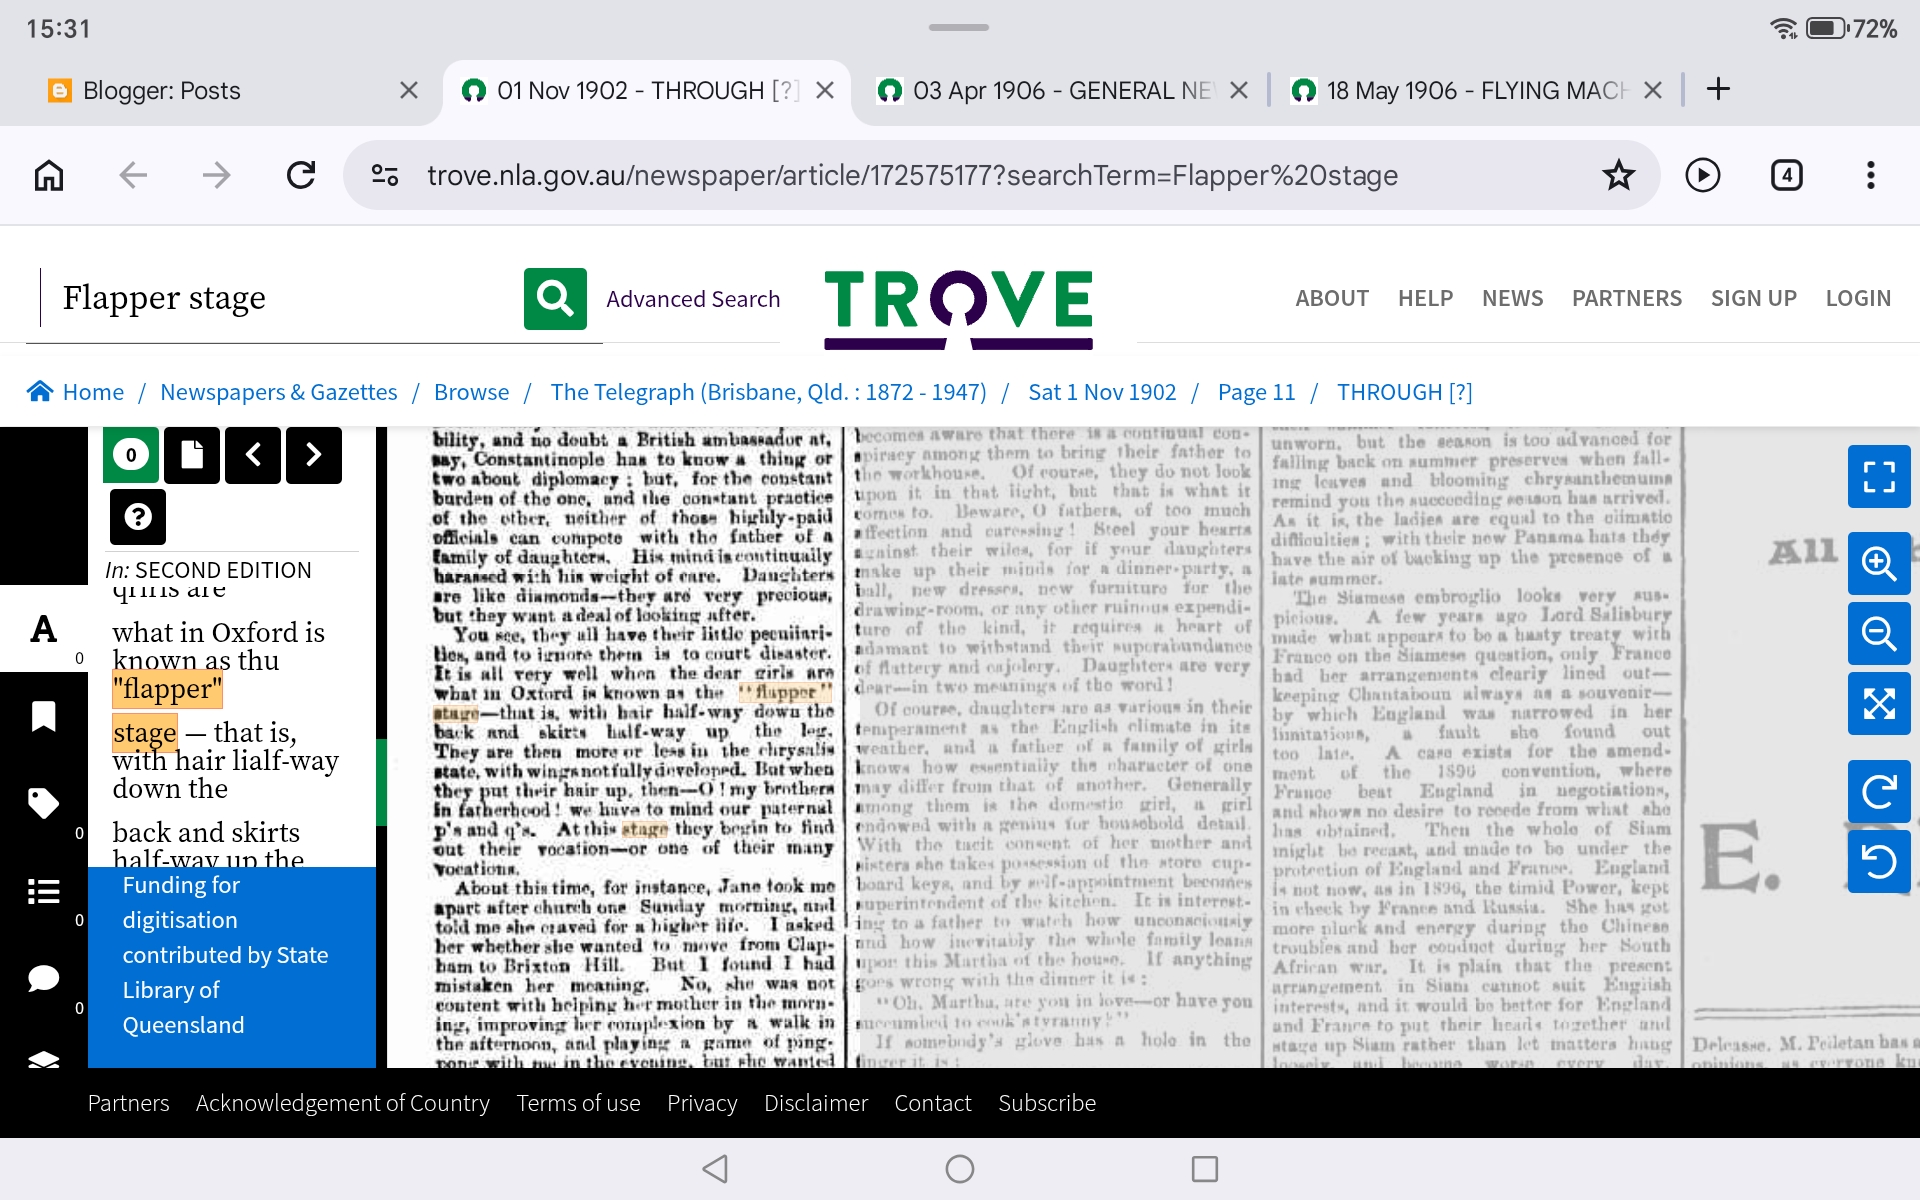Open fullscreen view of newspaper page
The height and width of the screenshot is (1200, 1920).
click(x=1878, y=476)
